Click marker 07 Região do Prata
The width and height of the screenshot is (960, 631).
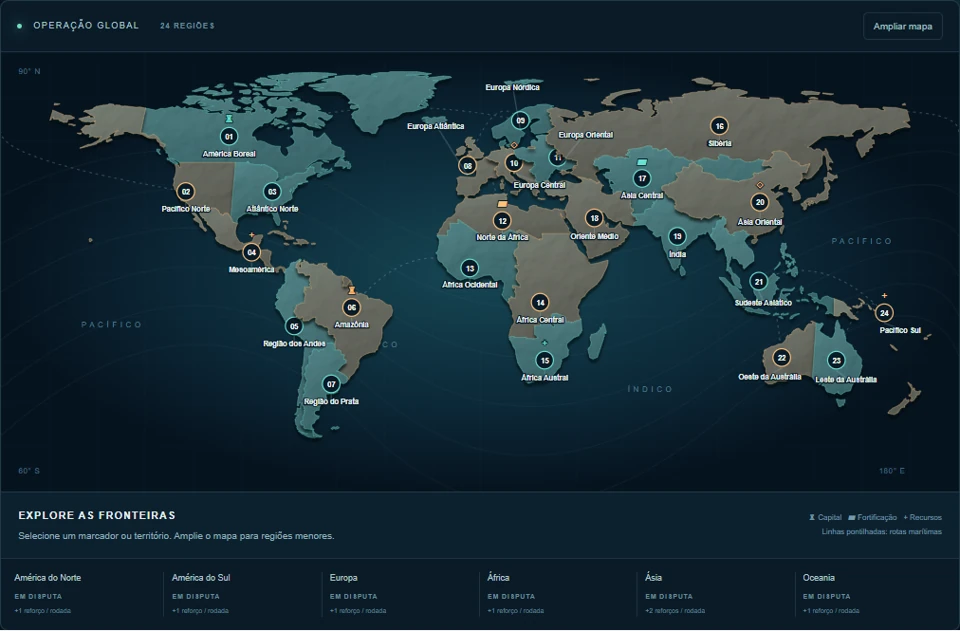(331, 384)
